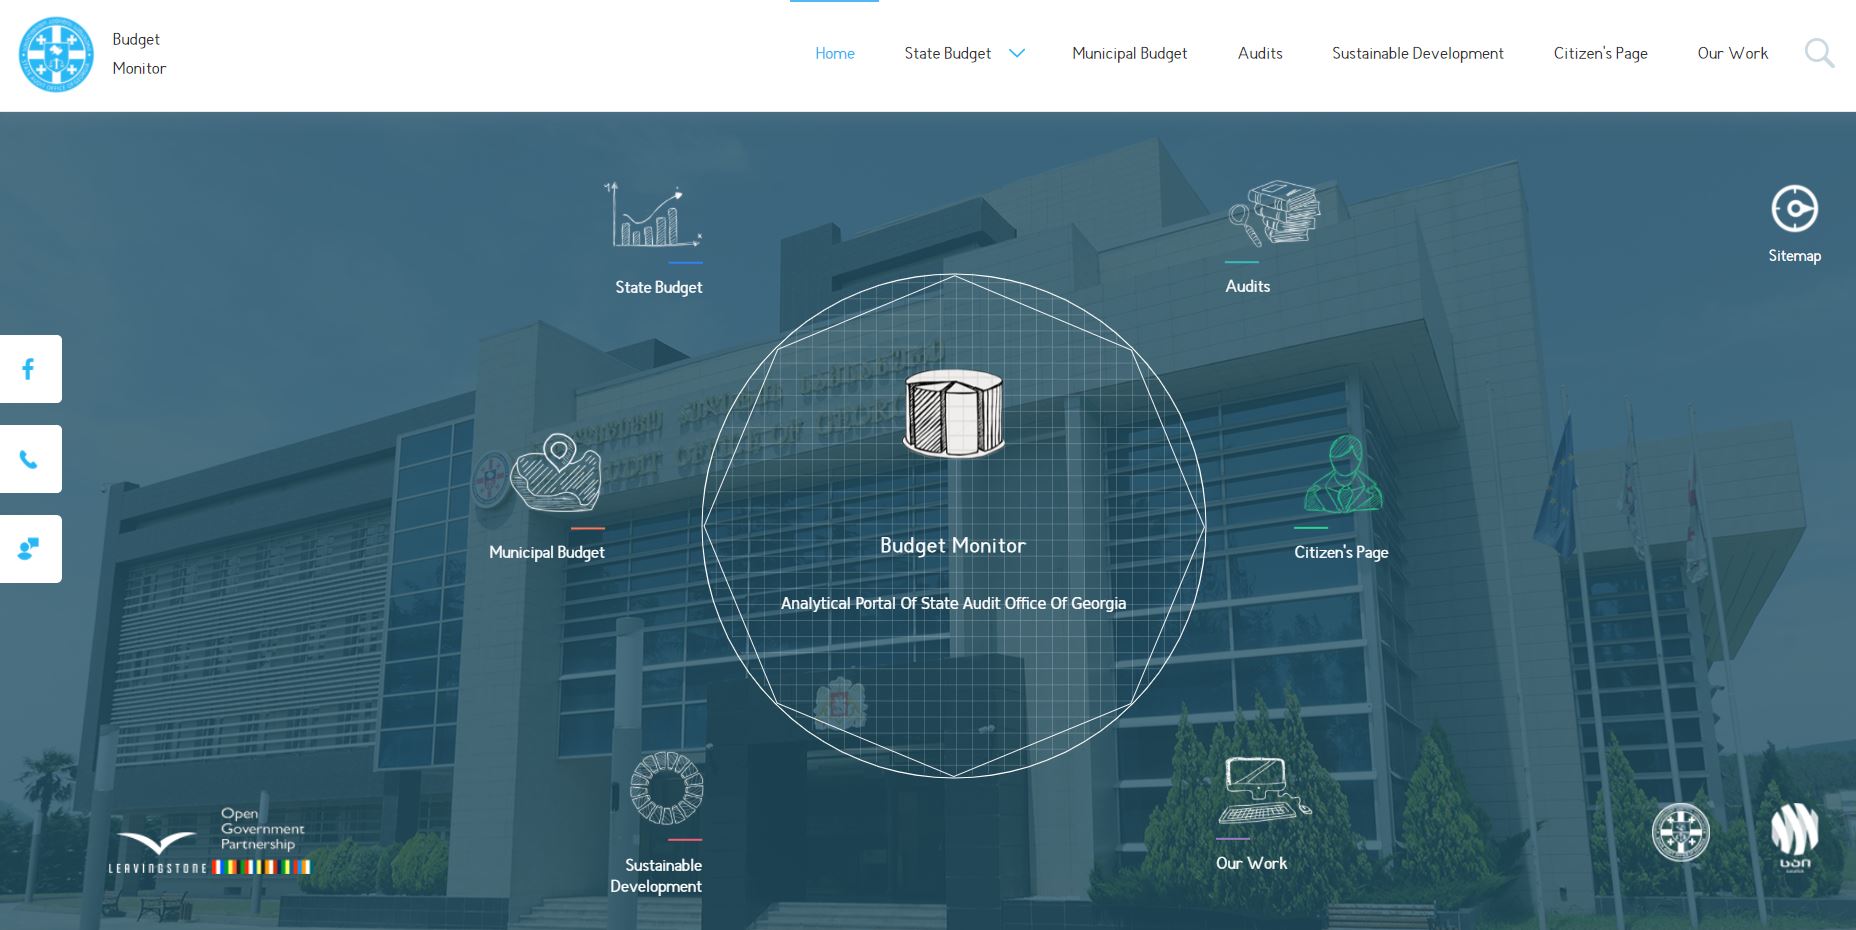
Task: Select Sustainable Development in the top menu
Action: pyautogui.click(x=1417, y=54)
